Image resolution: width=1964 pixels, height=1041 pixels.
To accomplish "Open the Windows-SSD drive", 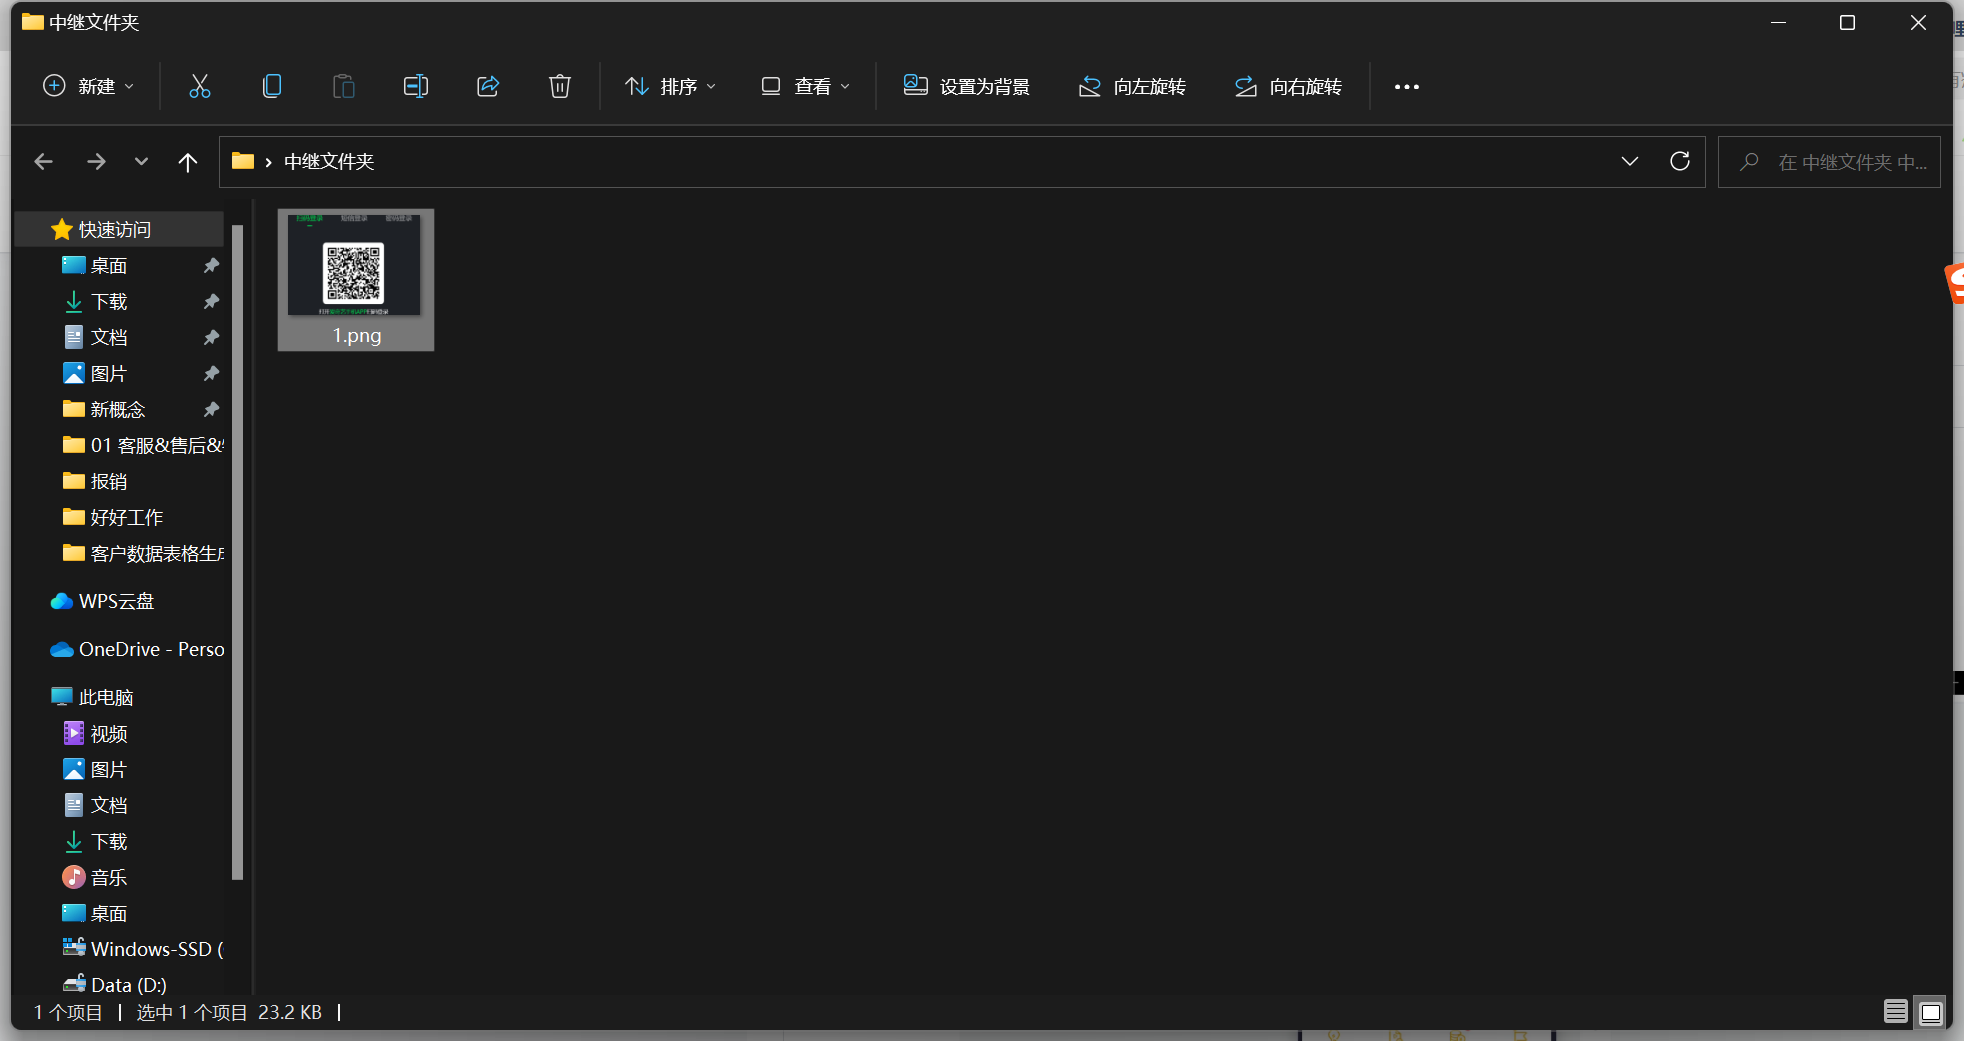I will [x=144, y=950].
